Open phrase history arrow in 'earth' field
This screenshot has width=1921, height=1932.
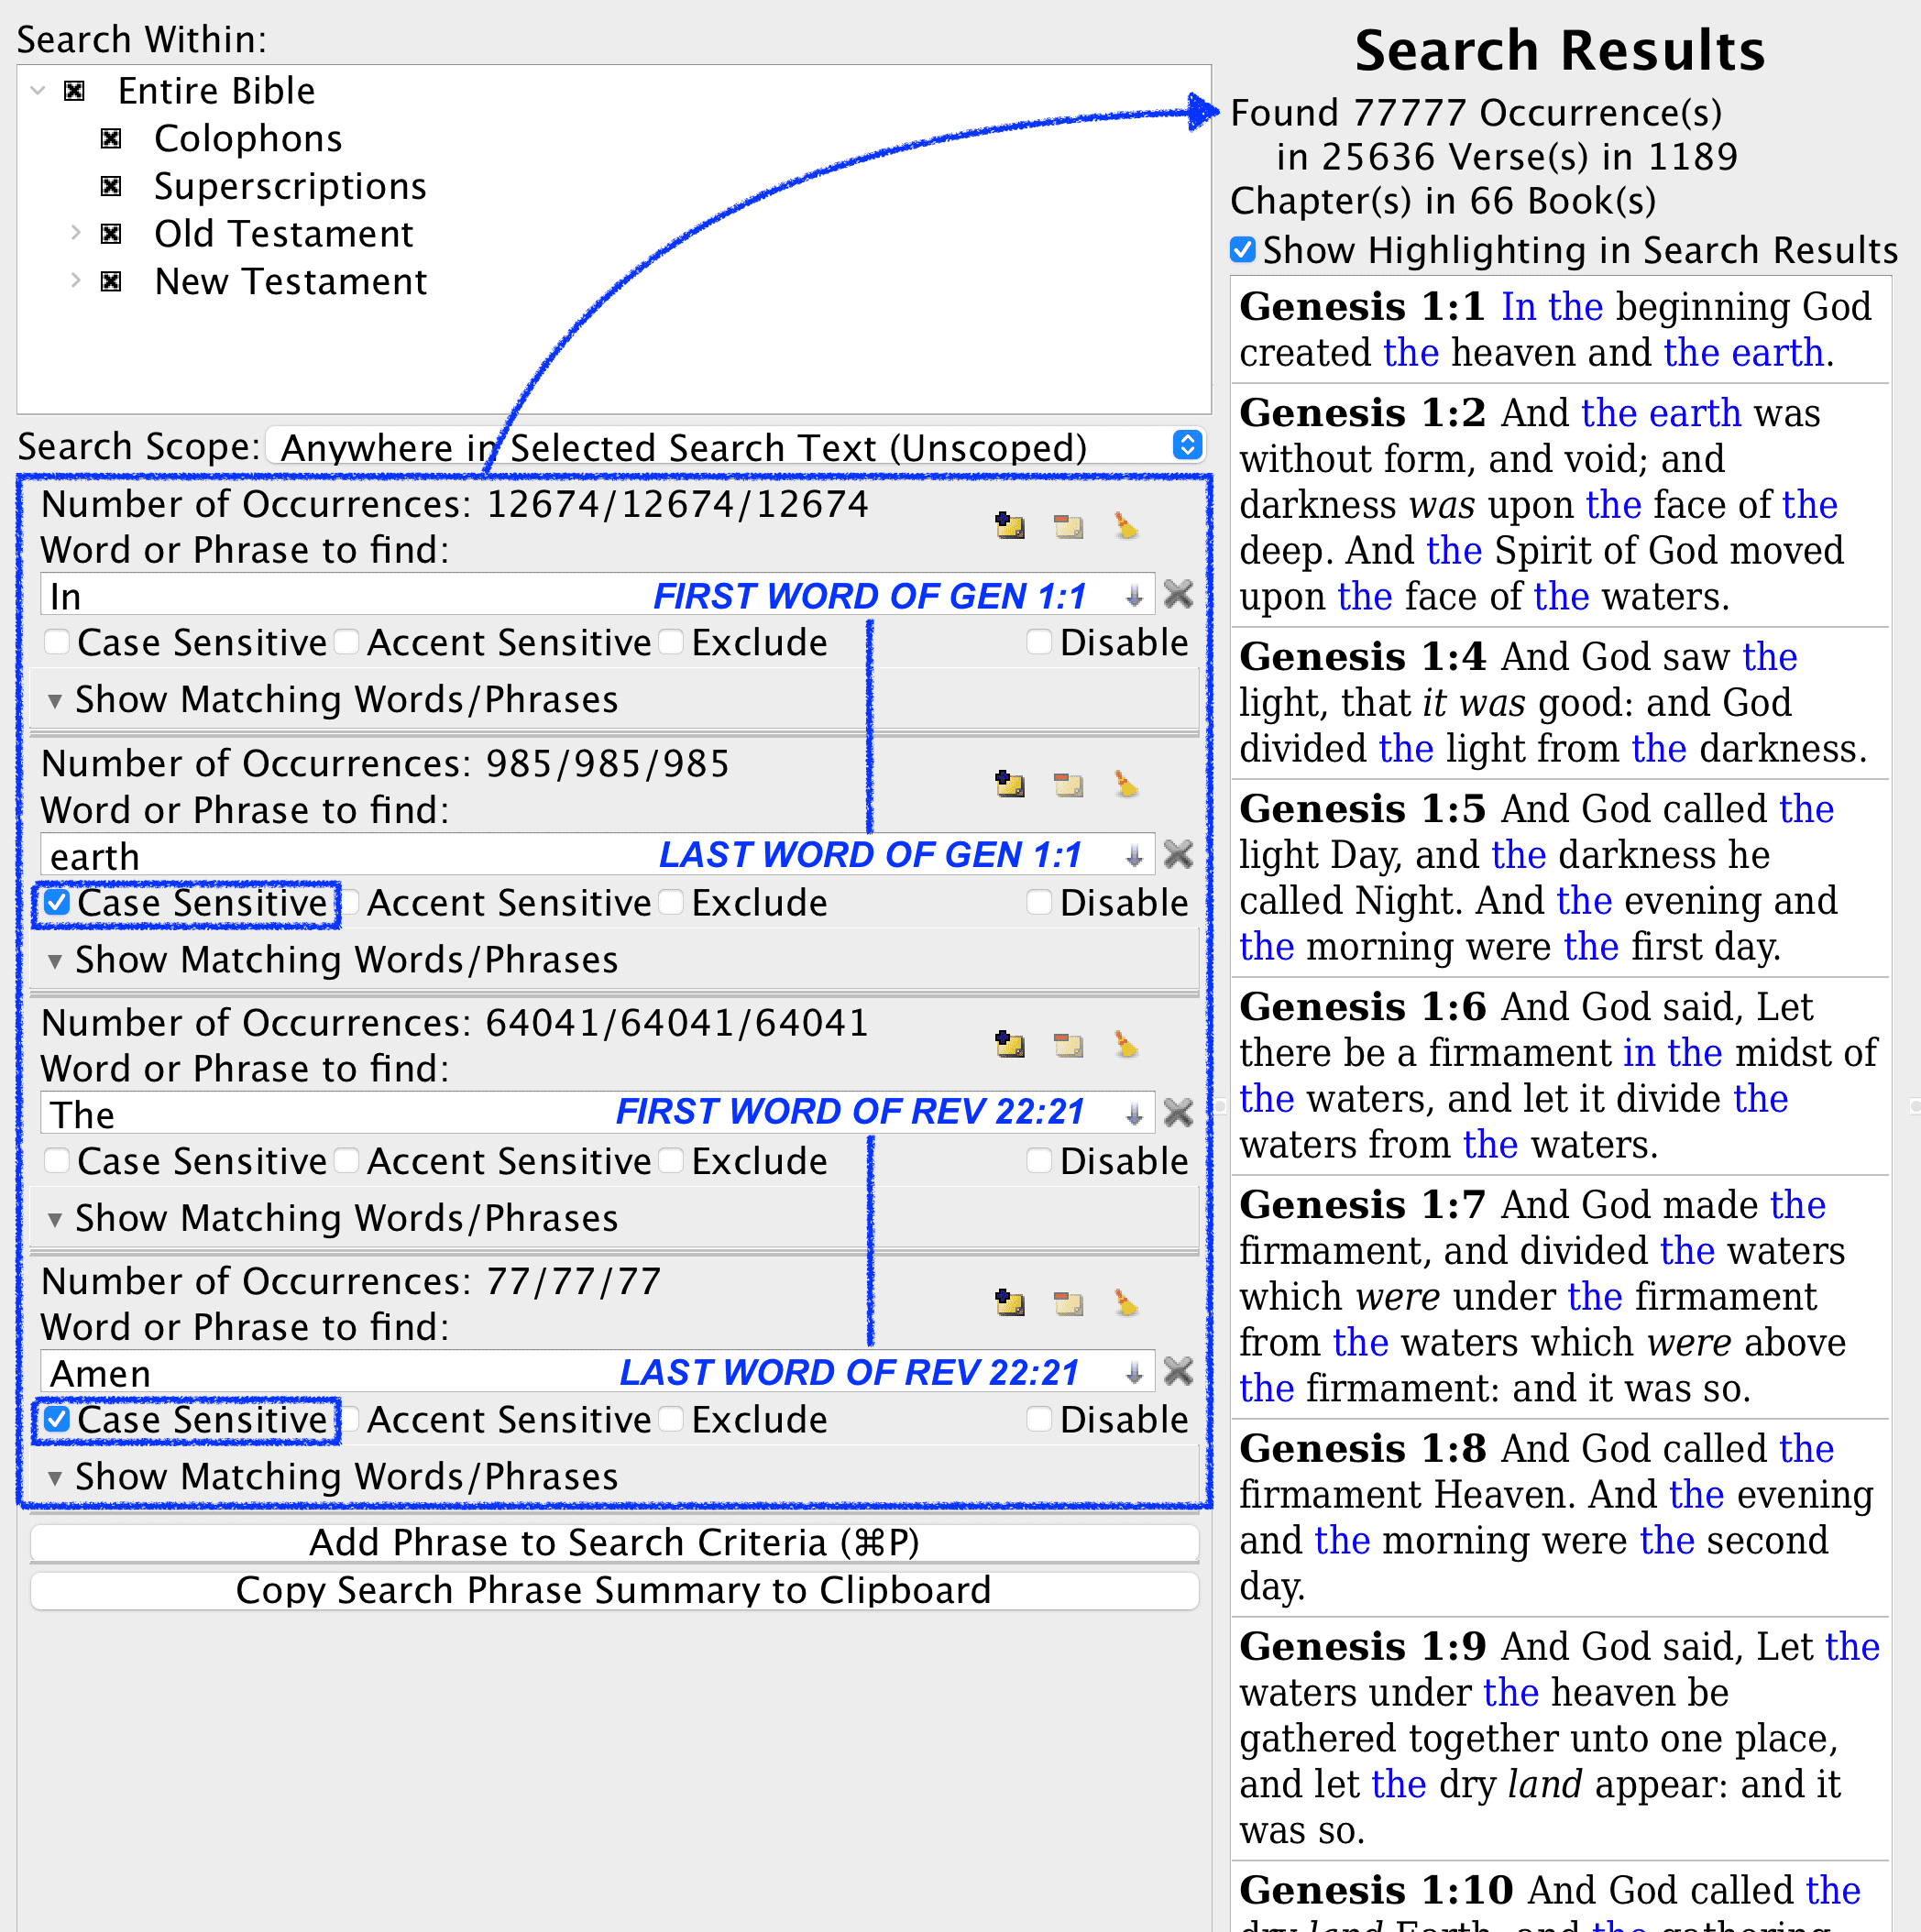[x=1133, y=856]
